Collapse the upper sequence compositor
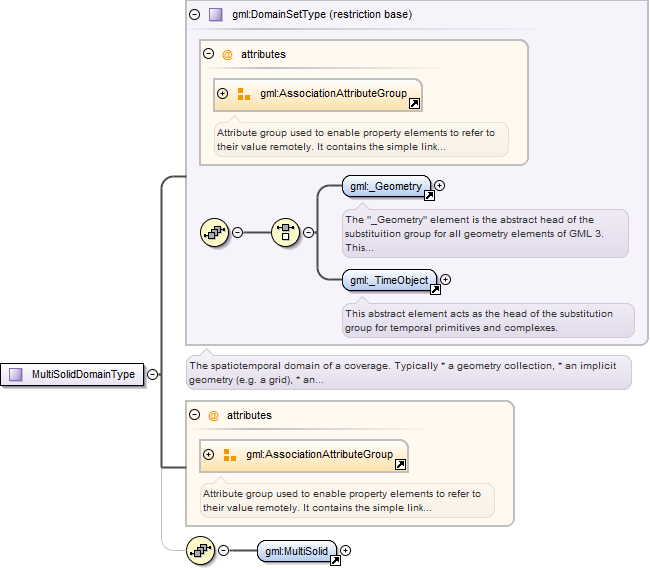Image resolution: width=650 pixels, height=570 pixels. pyautogui.click(x=238, y=232)
